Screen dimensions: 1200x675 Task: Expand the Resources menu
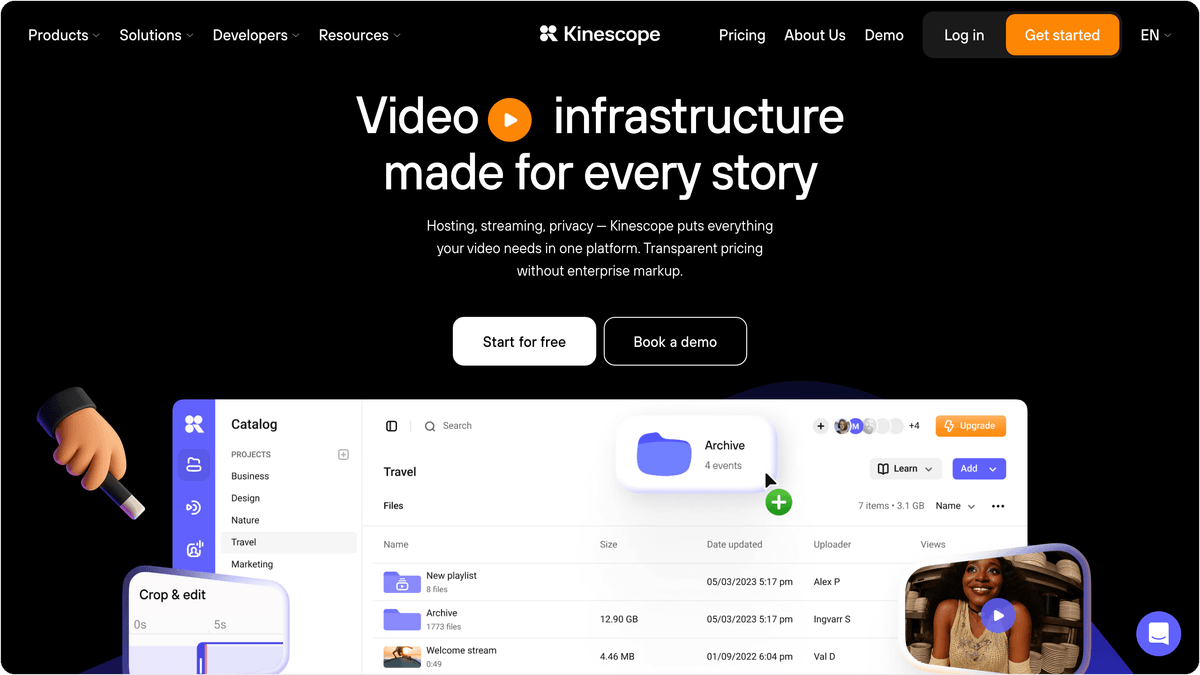click(360, 35)
